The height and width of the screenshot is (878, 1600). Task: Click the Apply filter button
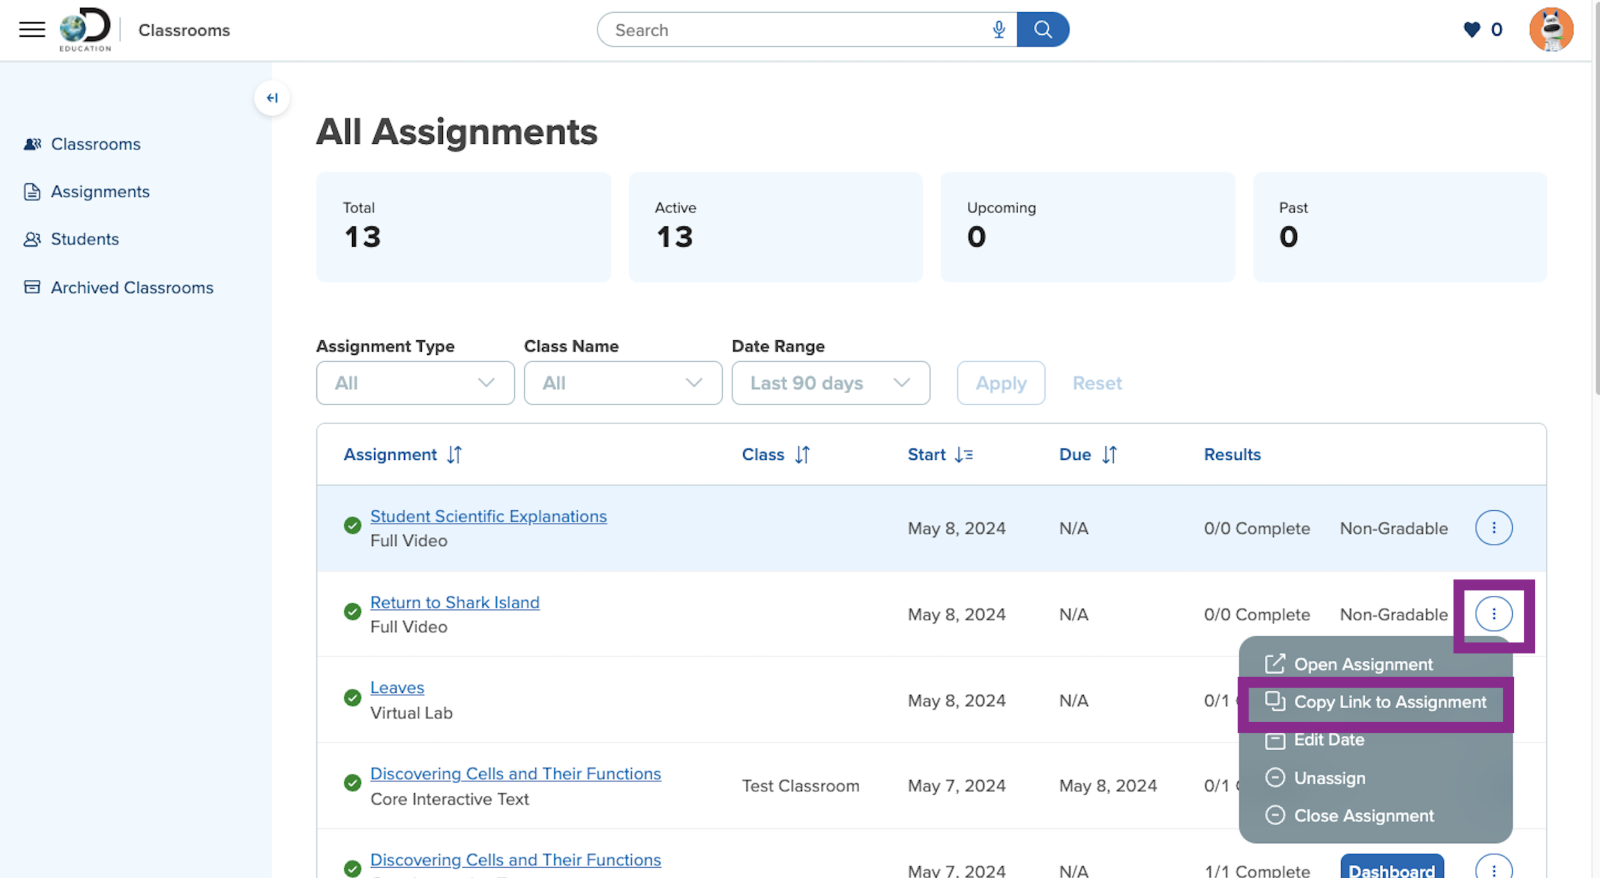1000,383
